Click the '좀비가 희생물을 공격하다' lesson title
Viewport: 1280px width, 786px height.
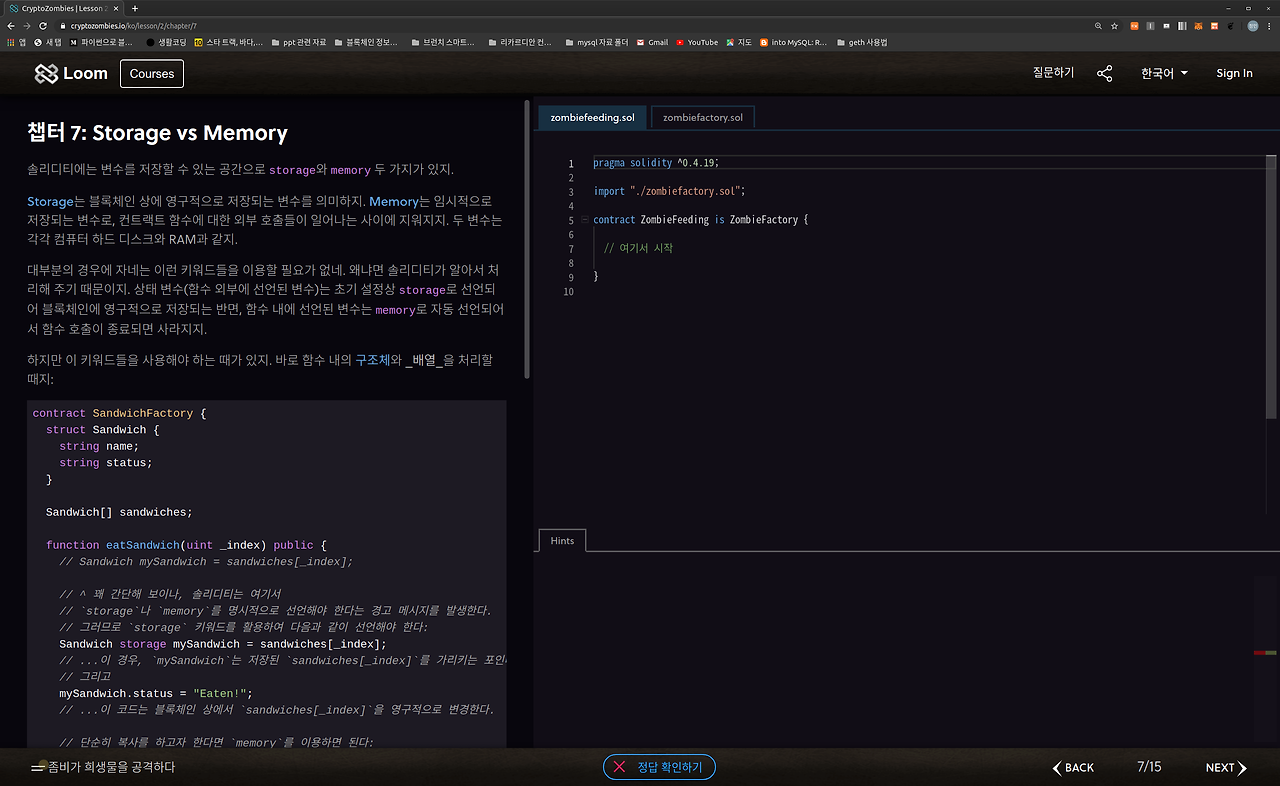tap(112, 767)
